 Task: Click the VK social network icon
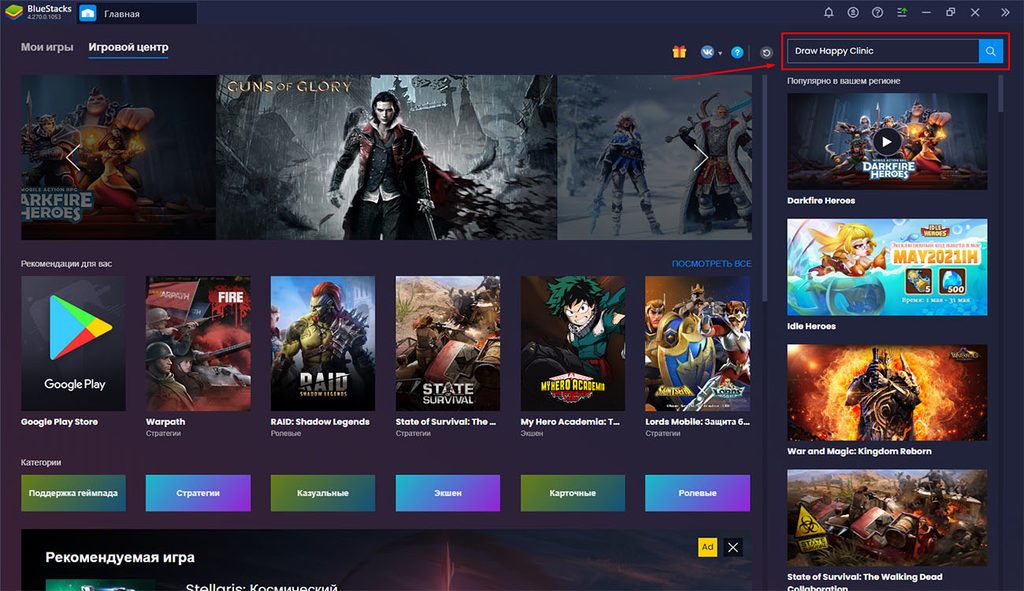click(707, 52)
